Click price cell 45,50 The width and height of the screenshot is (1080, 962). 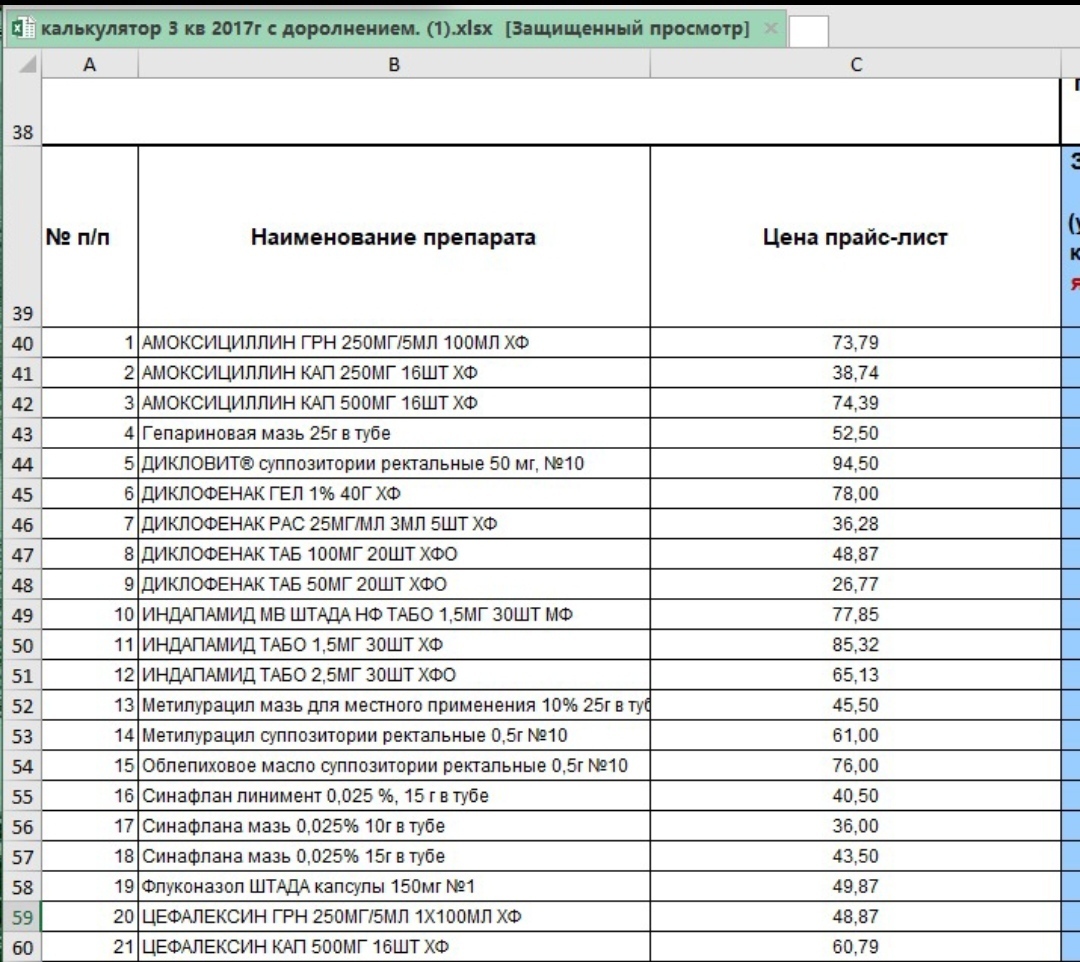pos(855,705)
